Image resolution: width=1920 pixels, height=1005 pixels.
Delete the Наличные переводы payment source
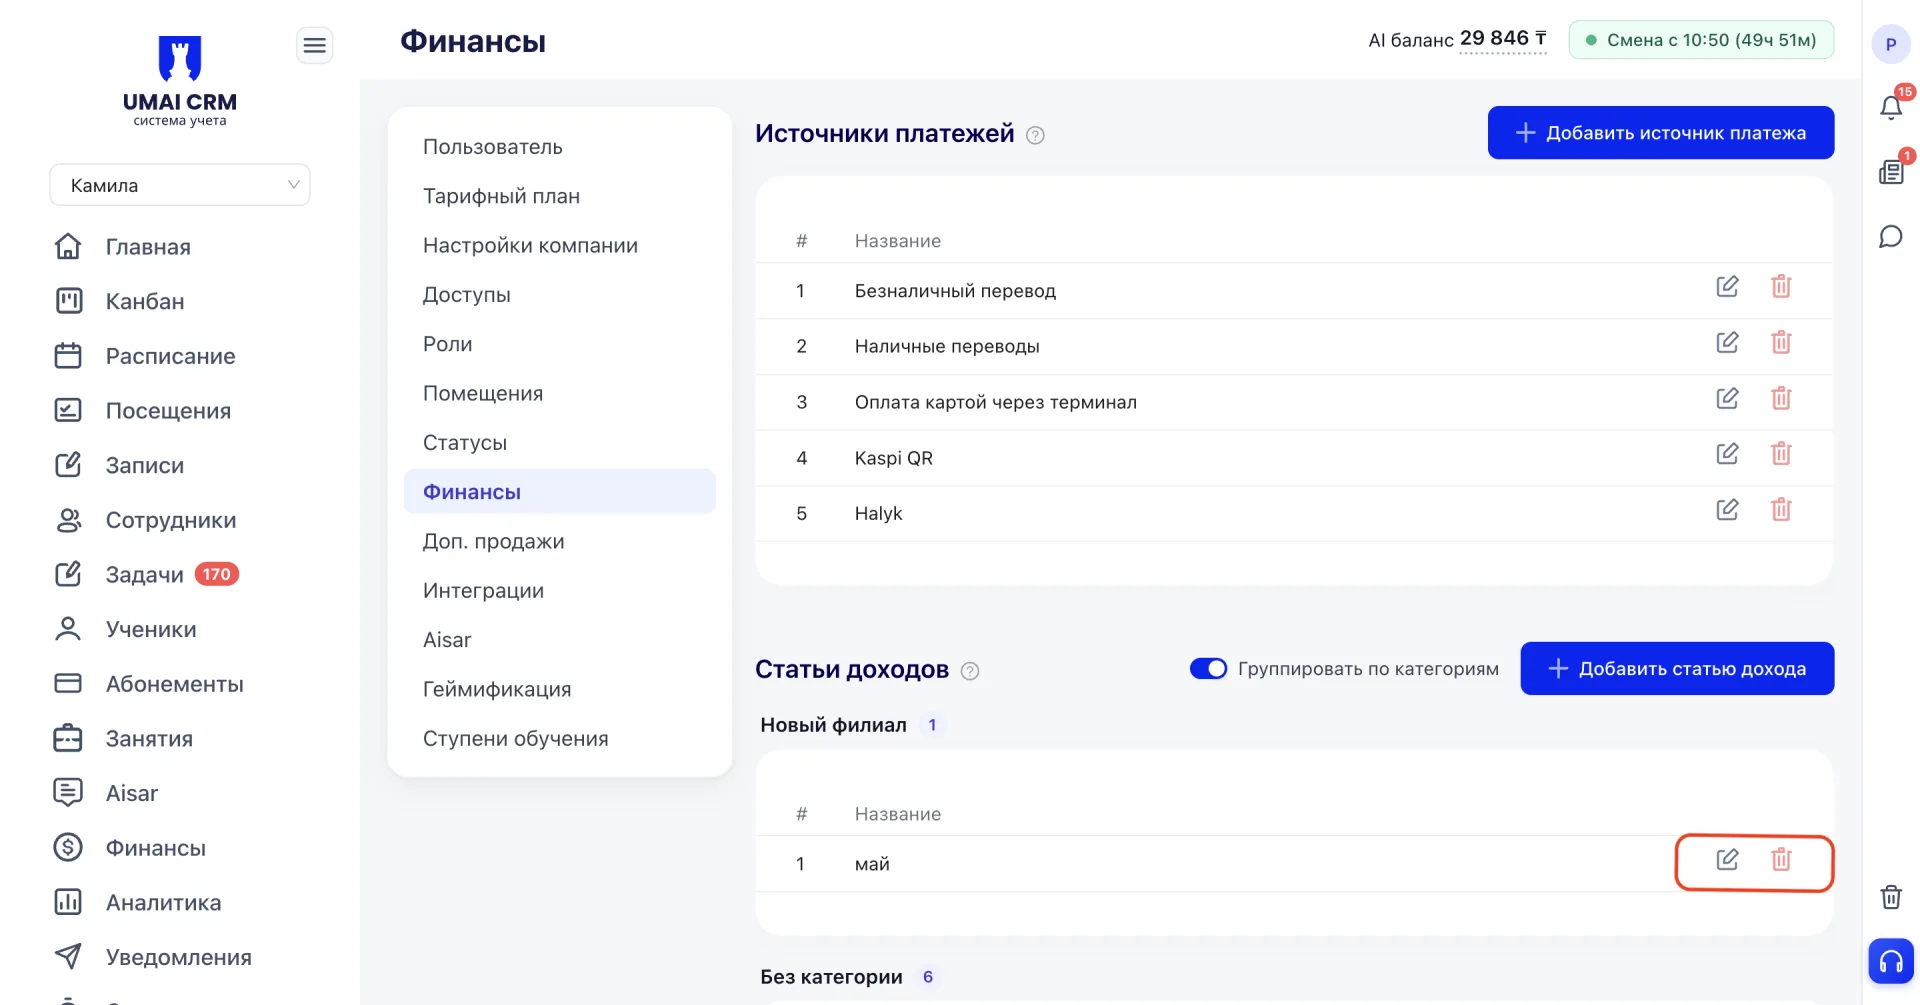click(x=1781, y=343)
